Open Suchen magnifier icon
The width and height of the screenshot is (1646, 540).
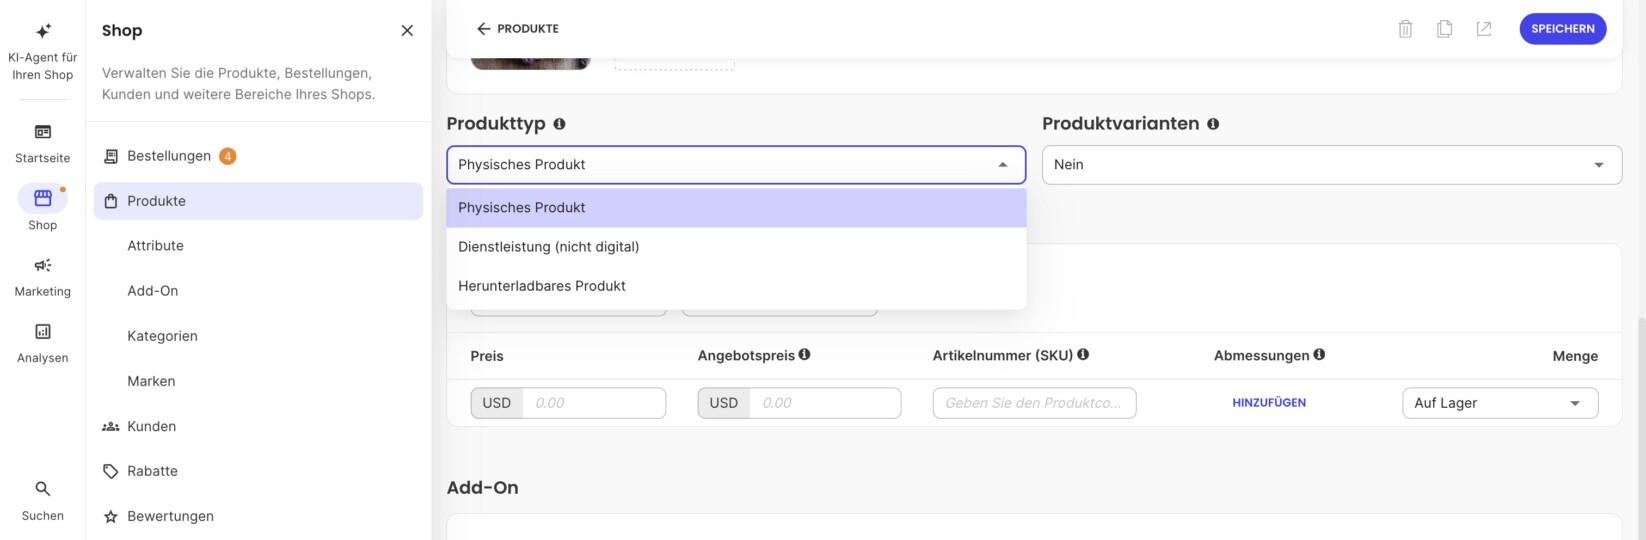point(43,489)
